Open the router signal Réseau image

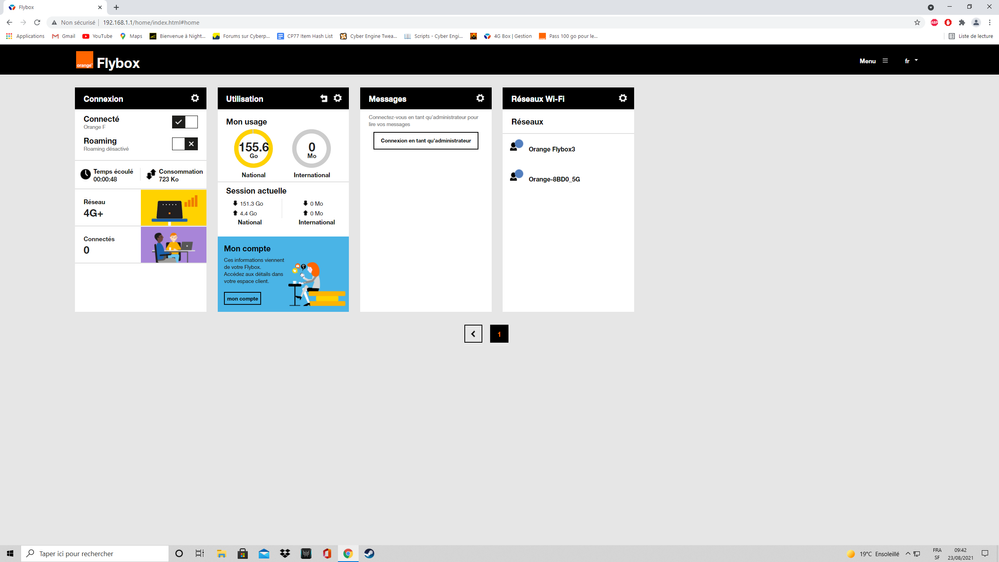tap(173, 208)
